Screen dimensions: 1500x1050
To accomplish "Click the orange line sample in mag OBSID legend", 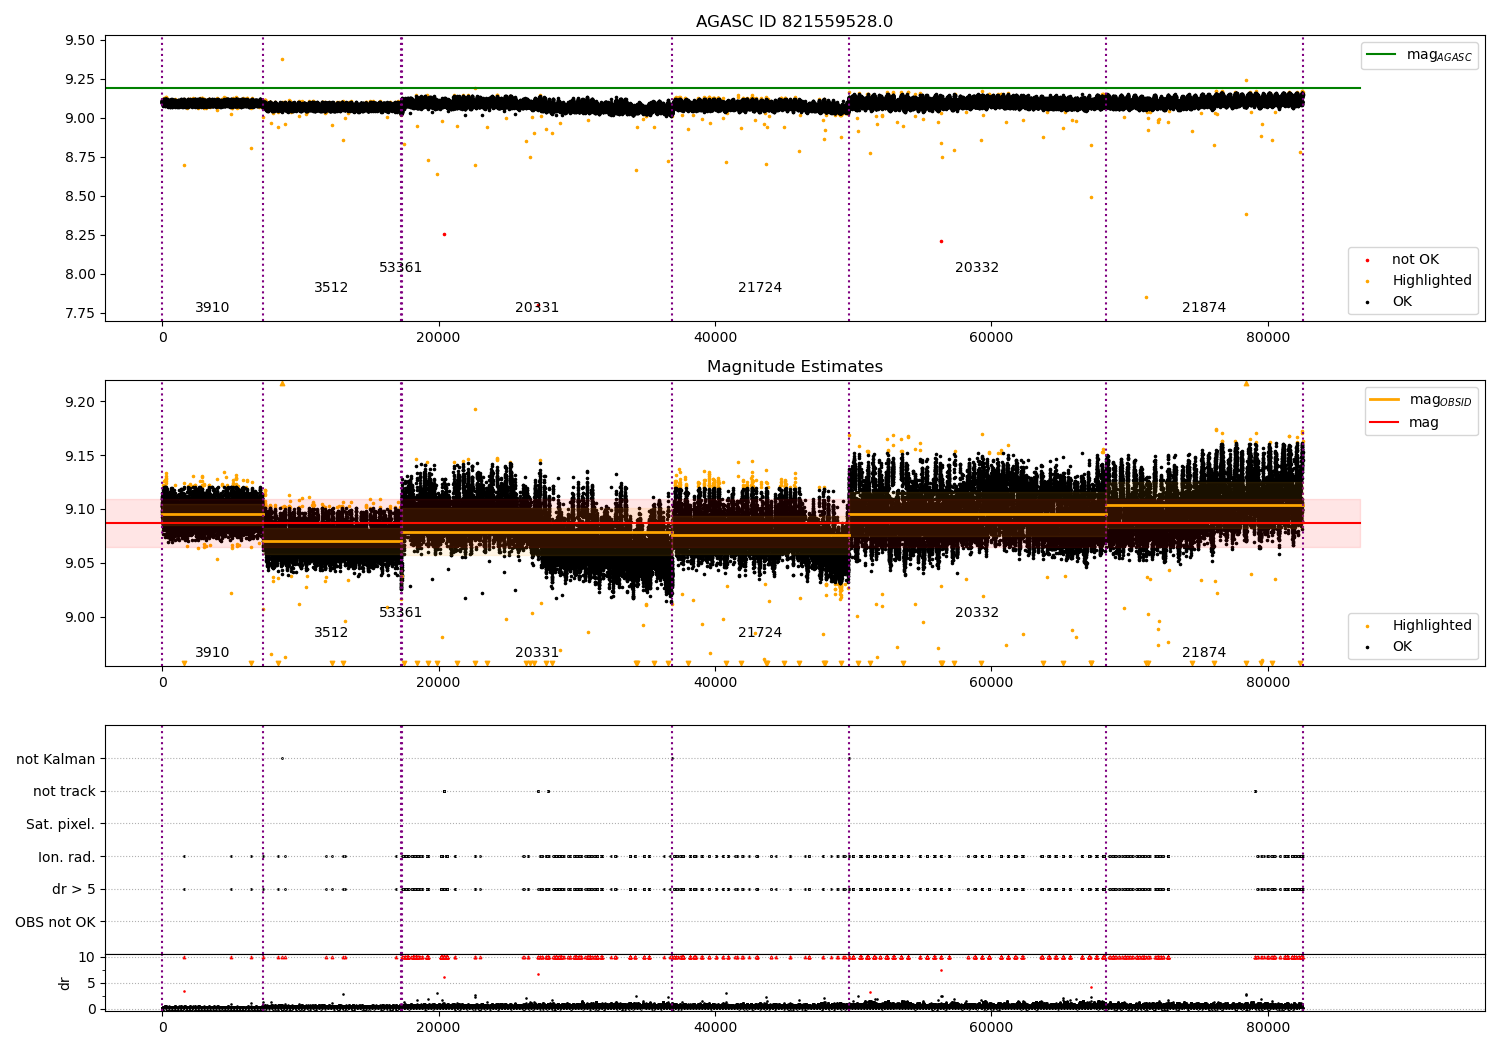I will click(1386, 400).
